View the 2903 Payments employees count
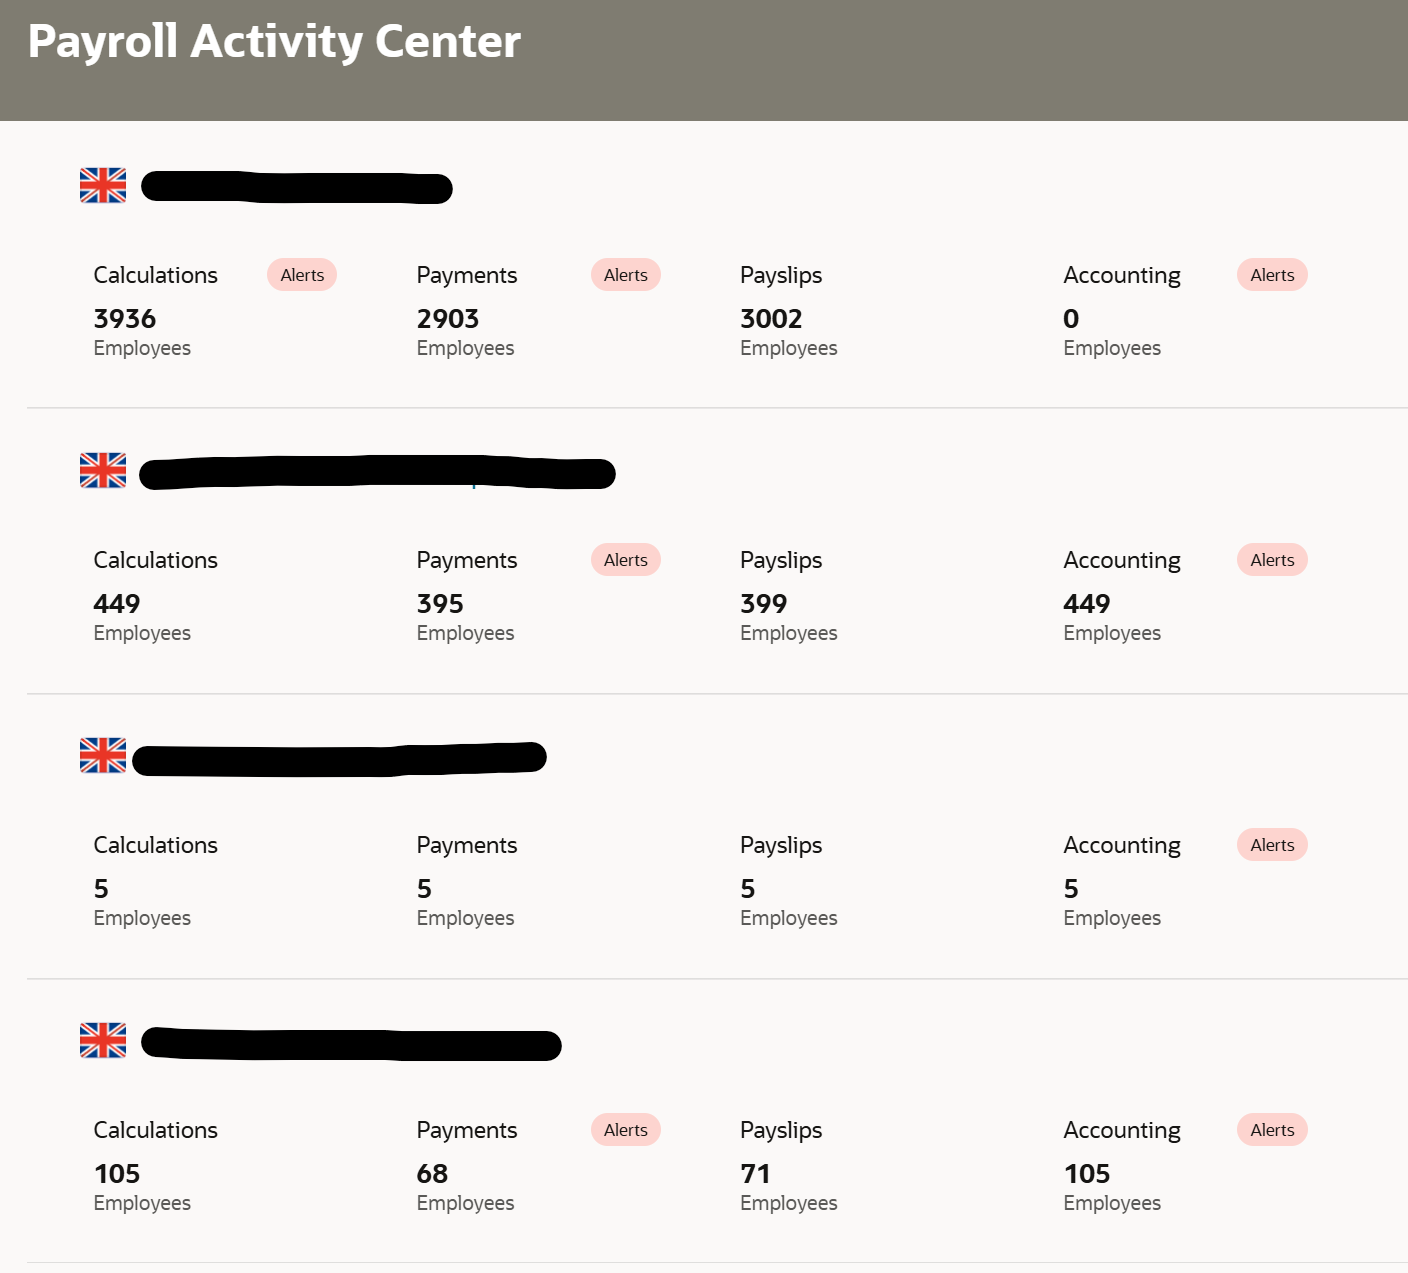The image size is (1408, 1273). point(447,318)
